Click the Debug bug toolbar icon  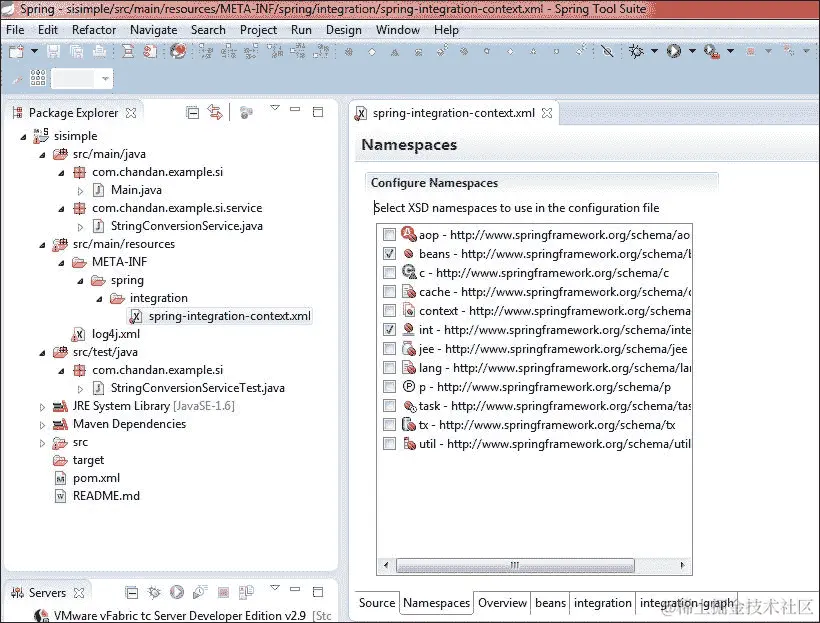[x=636, y=51]
